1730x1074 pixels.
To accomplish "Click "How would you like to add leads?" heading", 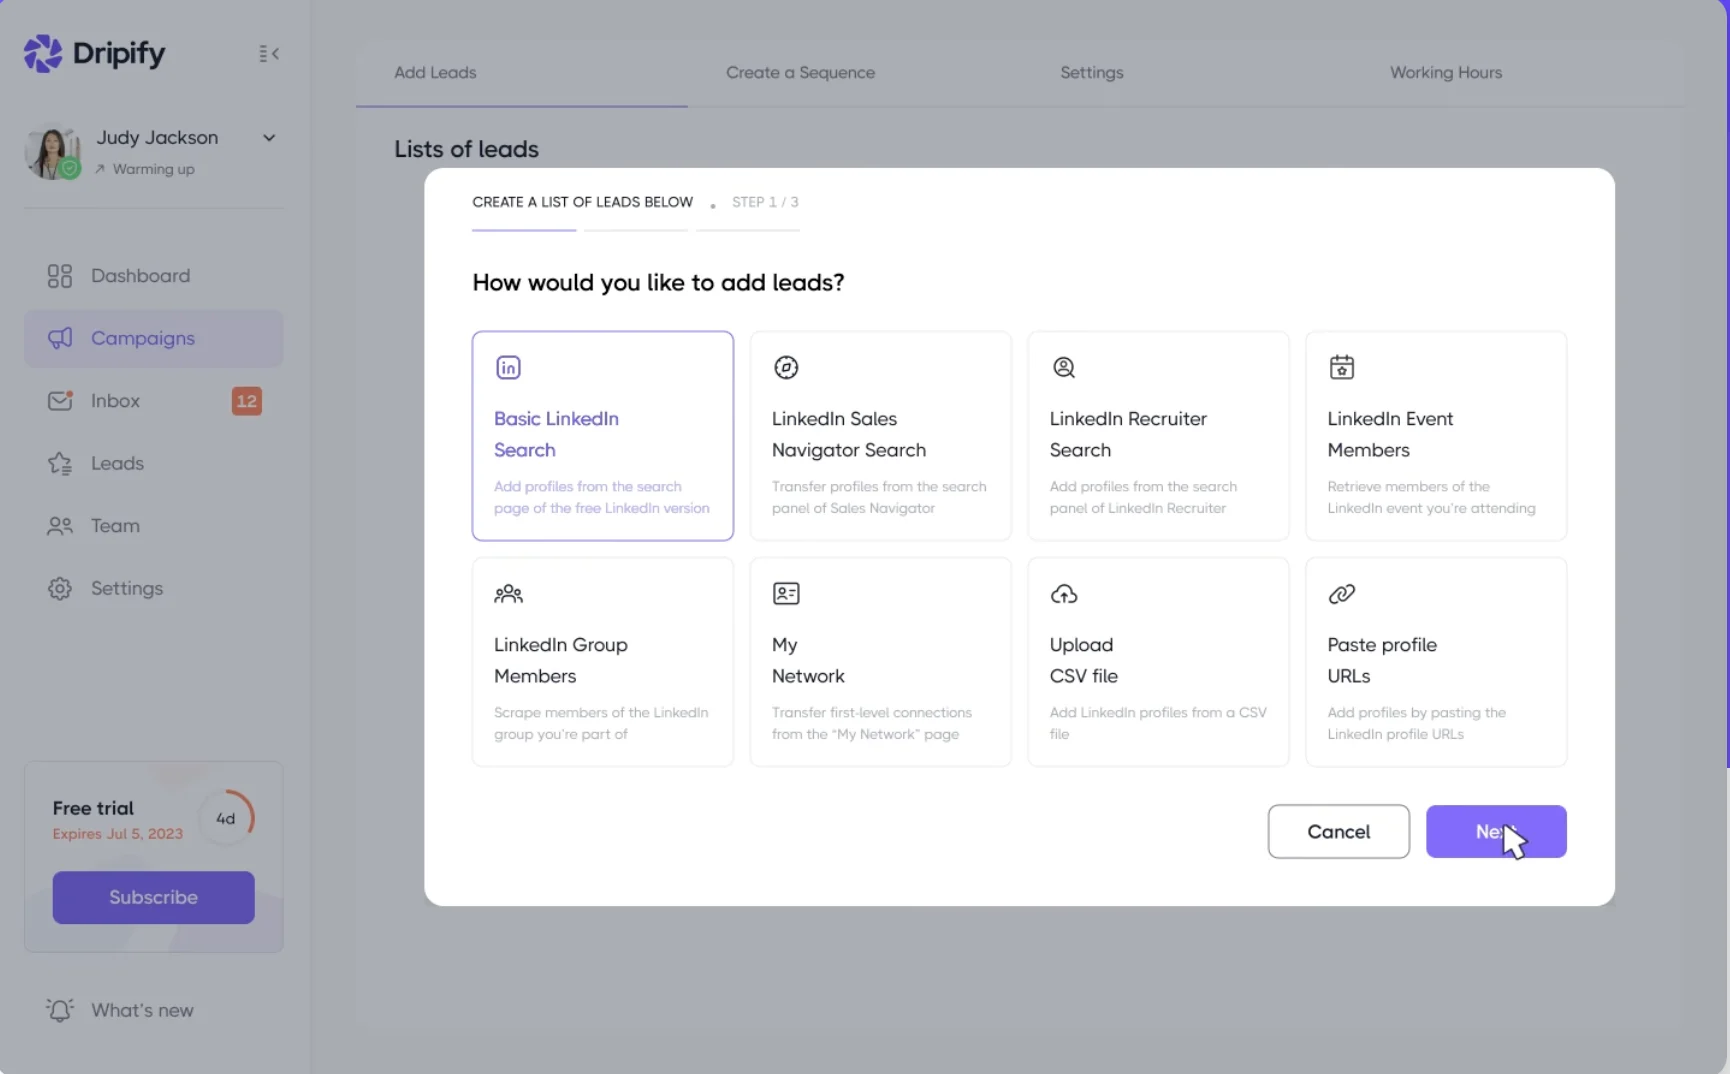I will [x=658, y=283].
